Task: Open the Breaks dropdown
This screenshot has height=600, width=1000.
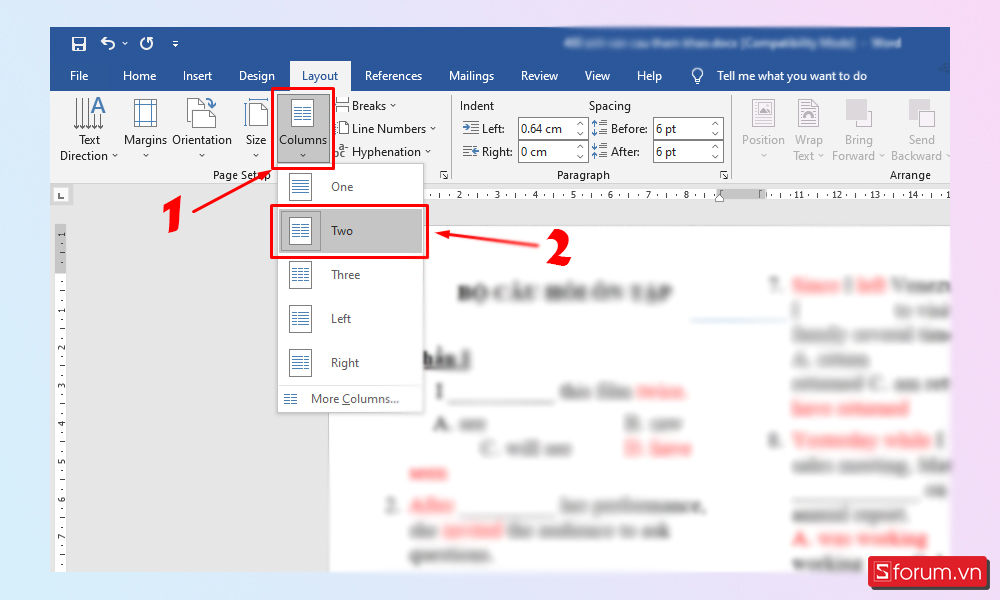Action: coord(367,106)
